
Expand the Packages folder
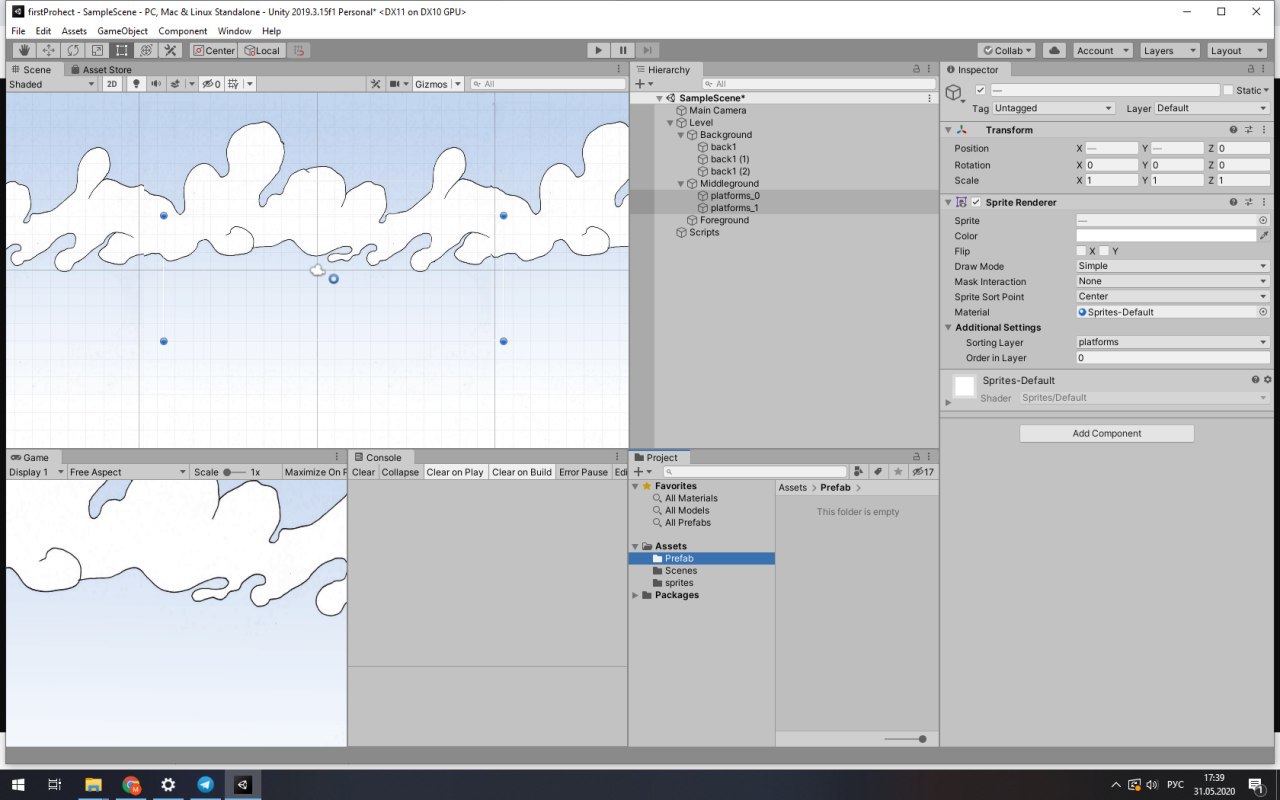[635, 595]
